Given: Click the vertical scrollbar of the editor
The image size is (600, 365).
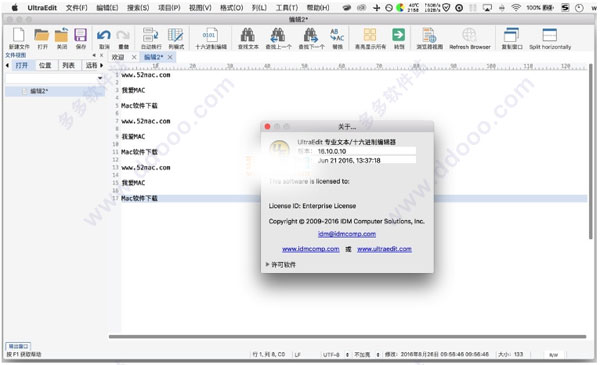Looking at the screenshot, I should (x=591, y=151).
